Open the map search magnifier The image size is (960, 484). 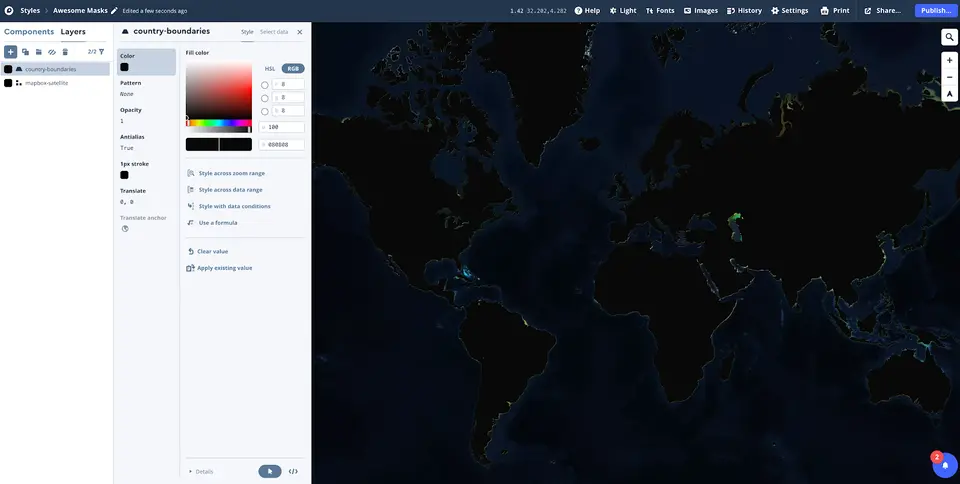click(949, 37)
